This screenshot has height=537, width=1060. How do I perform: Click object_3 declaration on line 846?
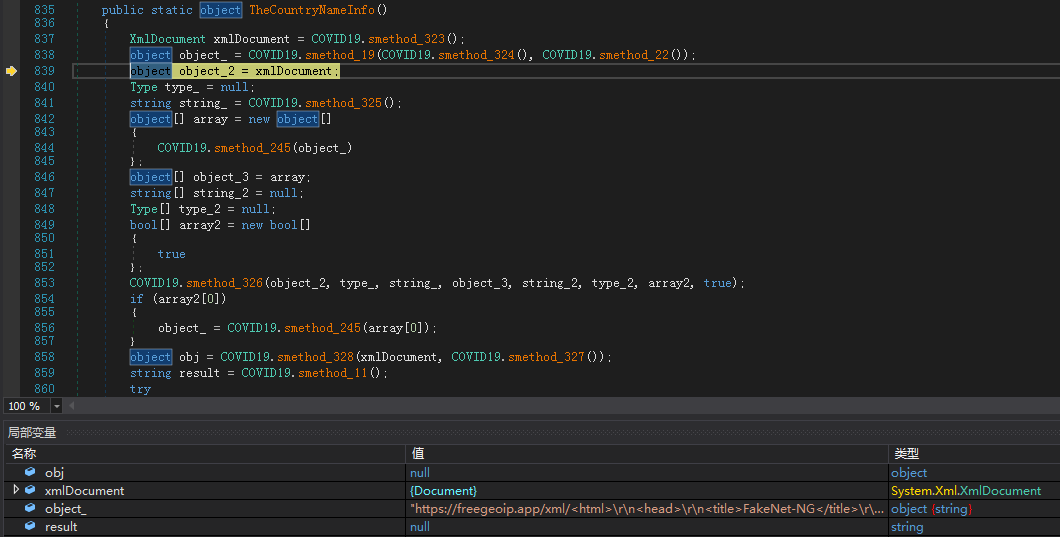(221, 177)
